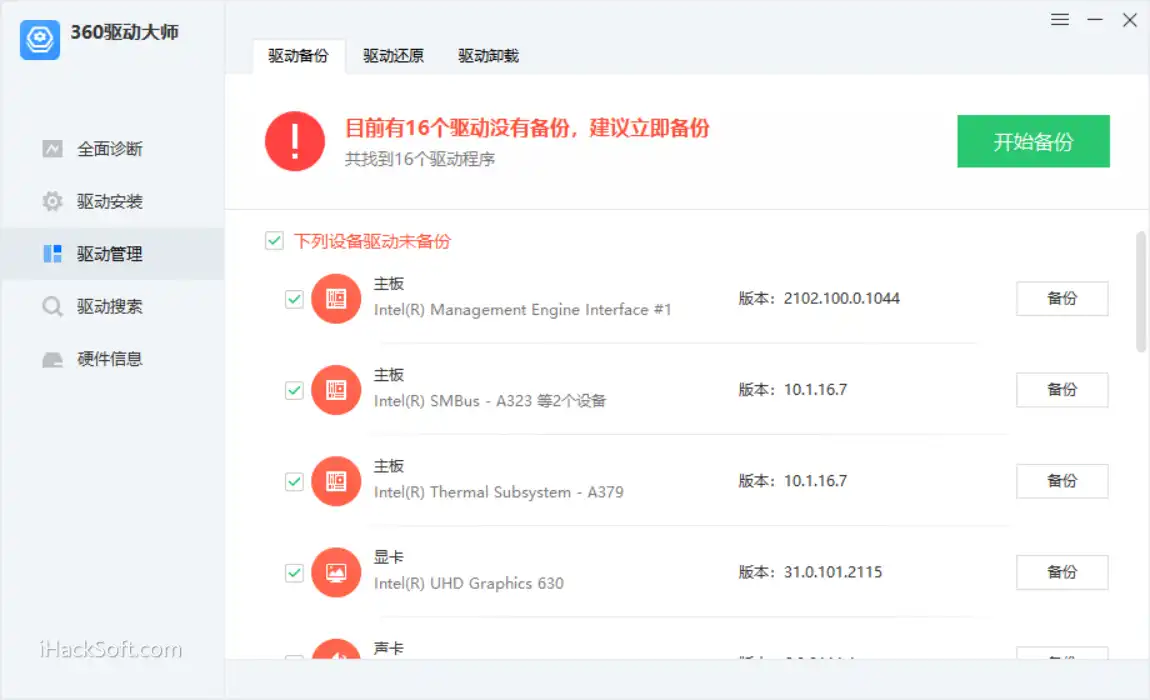Uncheck Intel Thermal Subsystem A379 checkbox
Screen dimensions: 1150x700
coord(294,481)
